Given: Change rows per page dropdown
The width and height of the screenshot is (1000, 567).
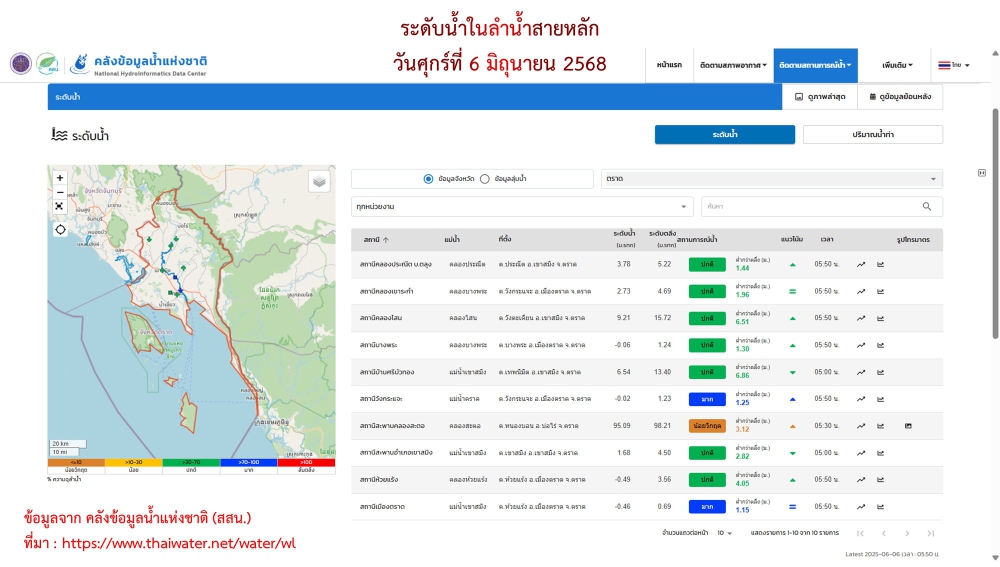Looking at the screenshot, I should 724,533.
